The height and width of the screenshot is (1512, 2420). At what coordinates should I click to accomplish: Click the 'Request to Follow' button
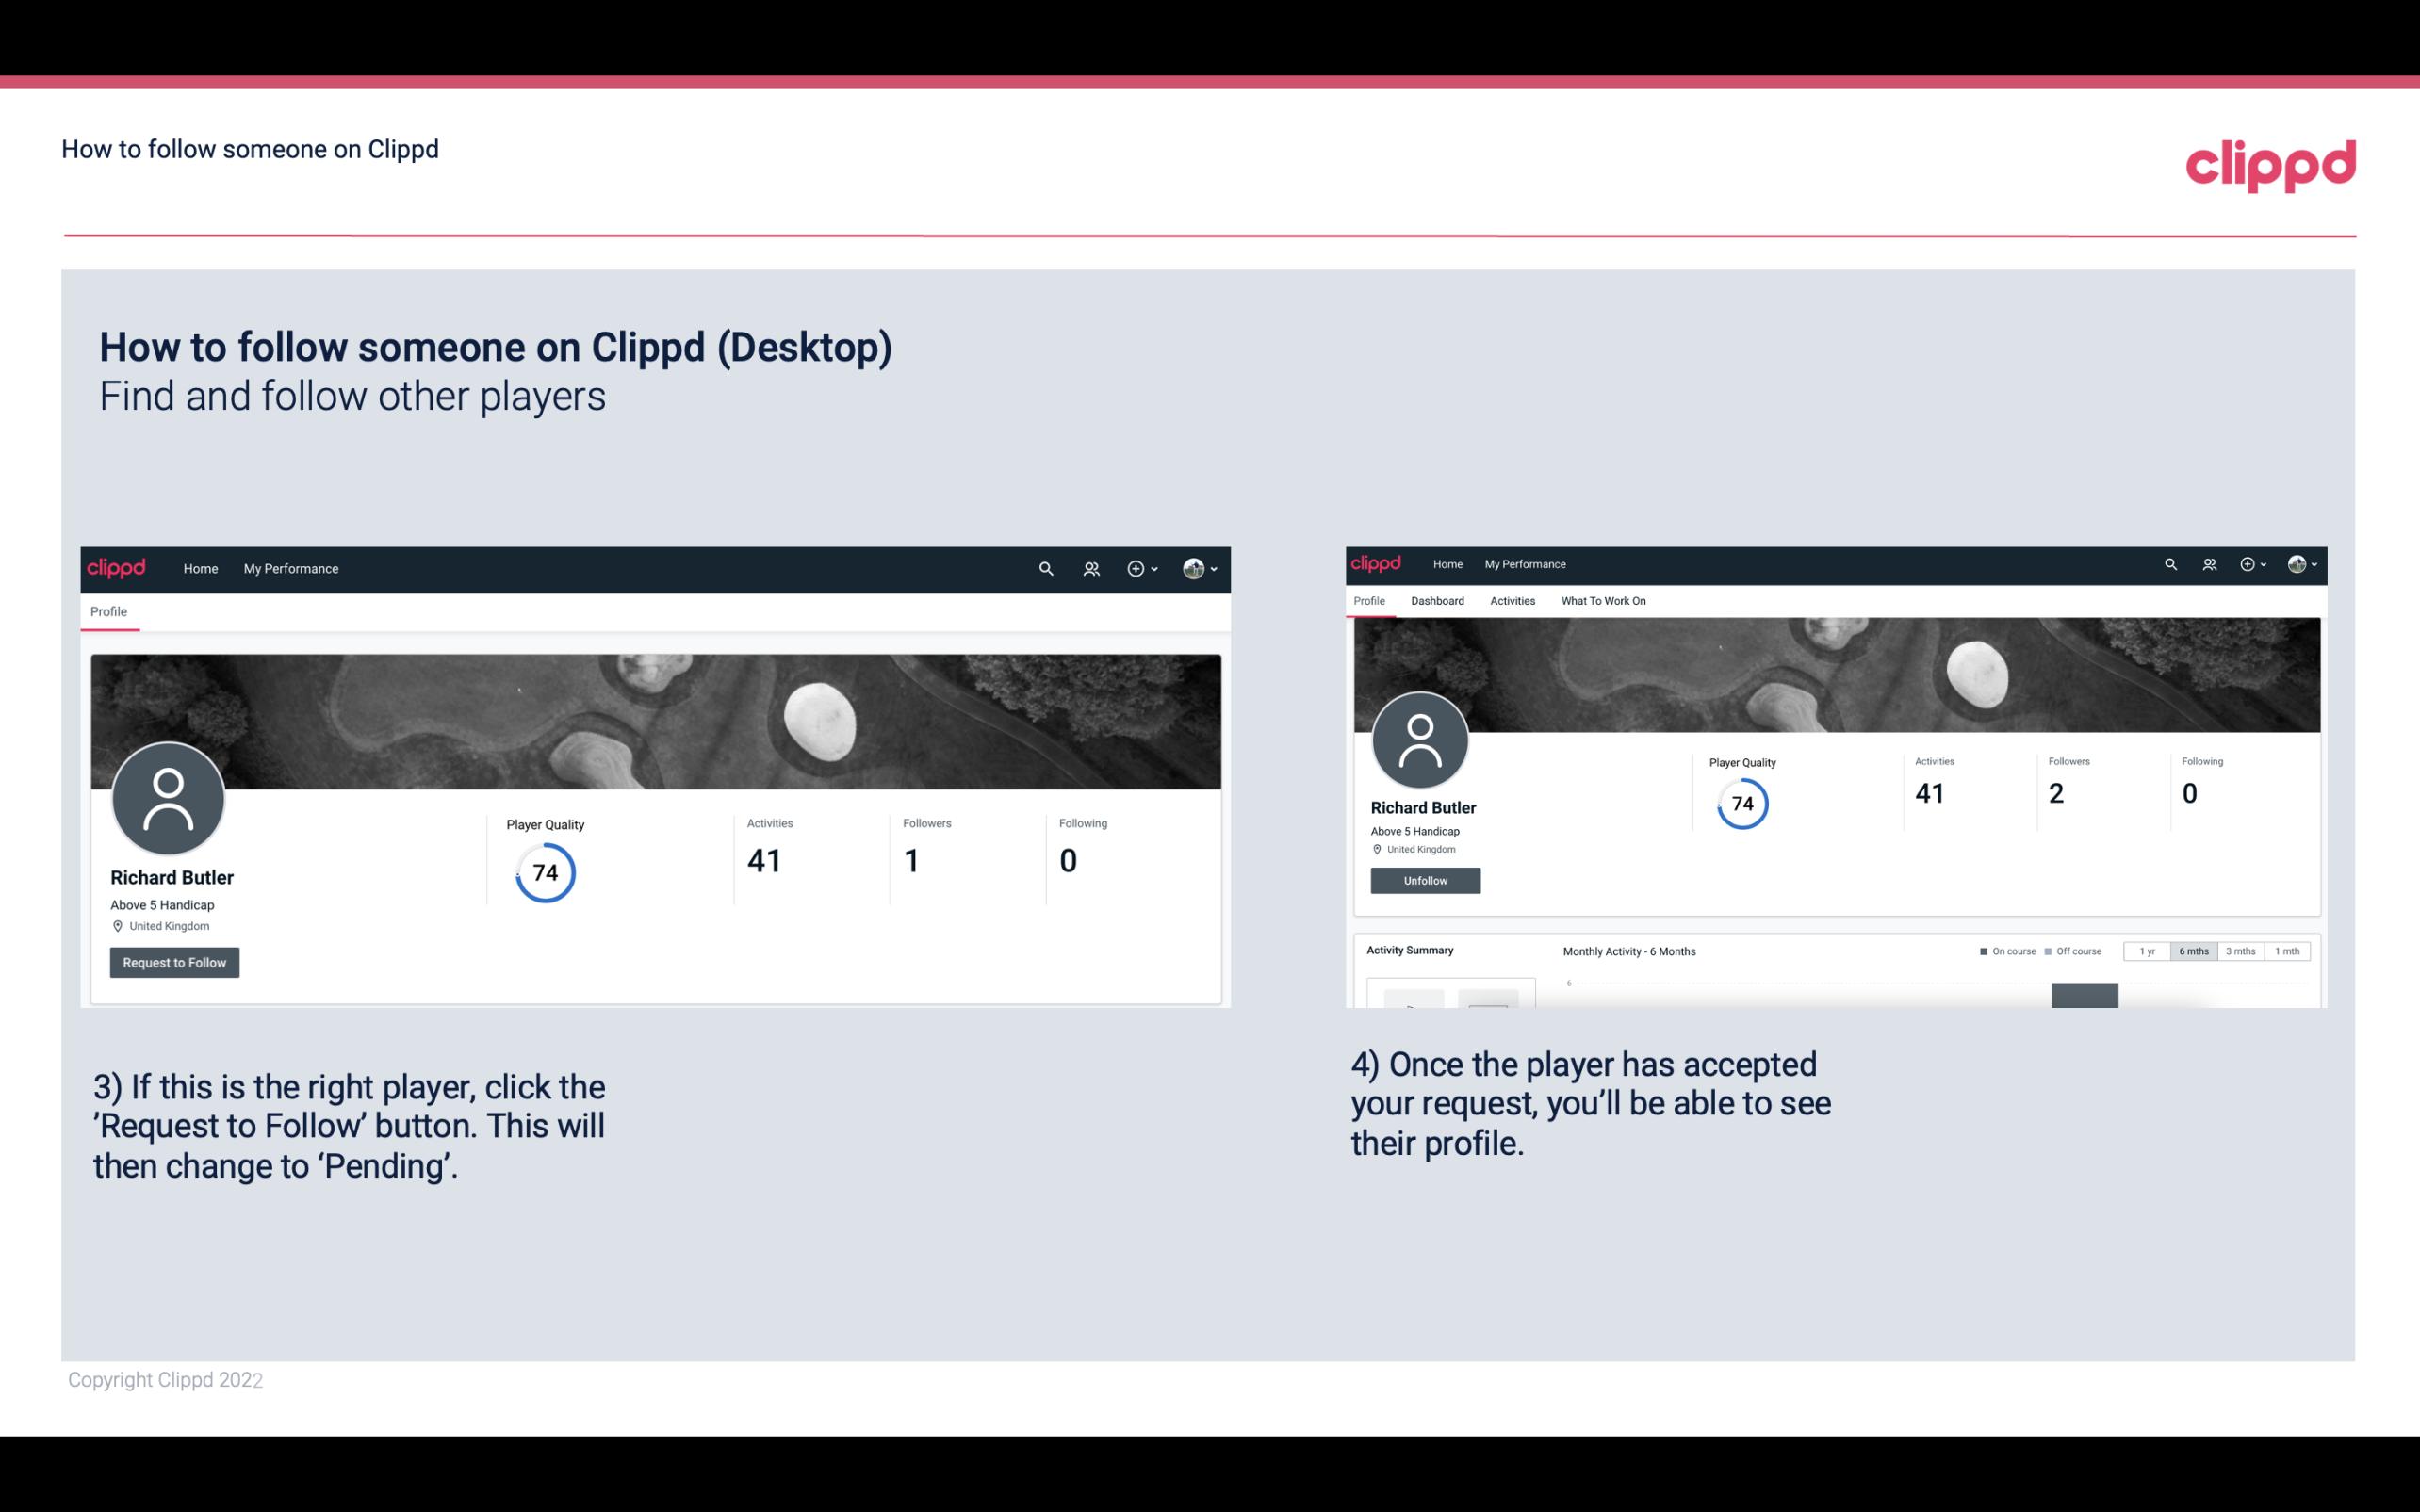point(174,962)
